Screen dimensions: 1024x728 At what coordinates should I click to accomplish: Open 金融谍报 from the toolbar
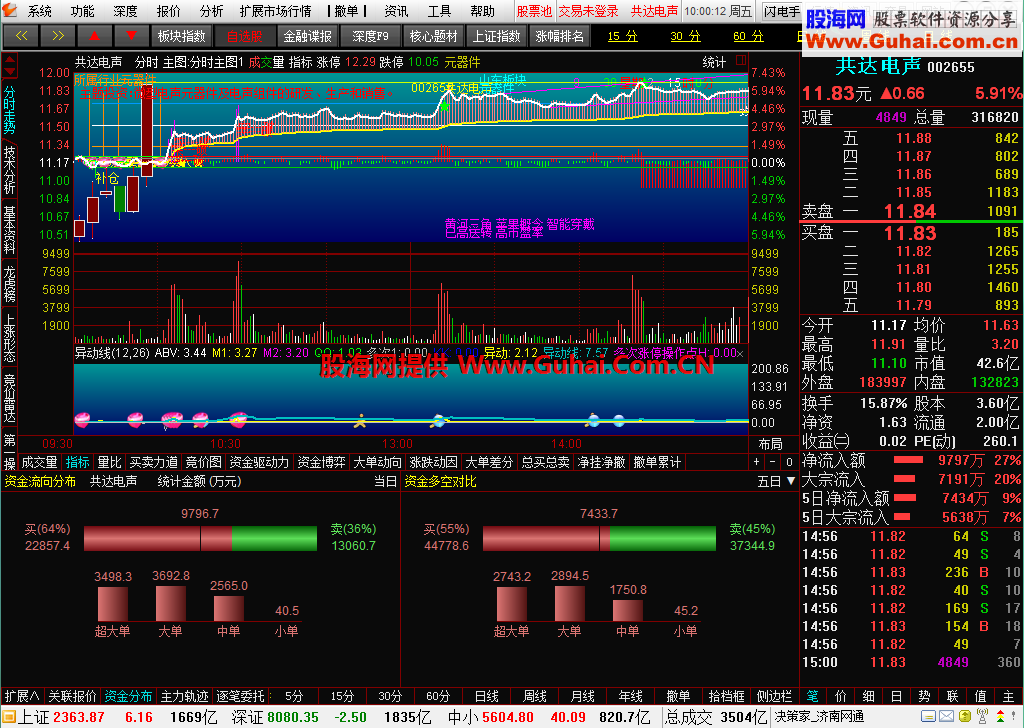(307, 36)
